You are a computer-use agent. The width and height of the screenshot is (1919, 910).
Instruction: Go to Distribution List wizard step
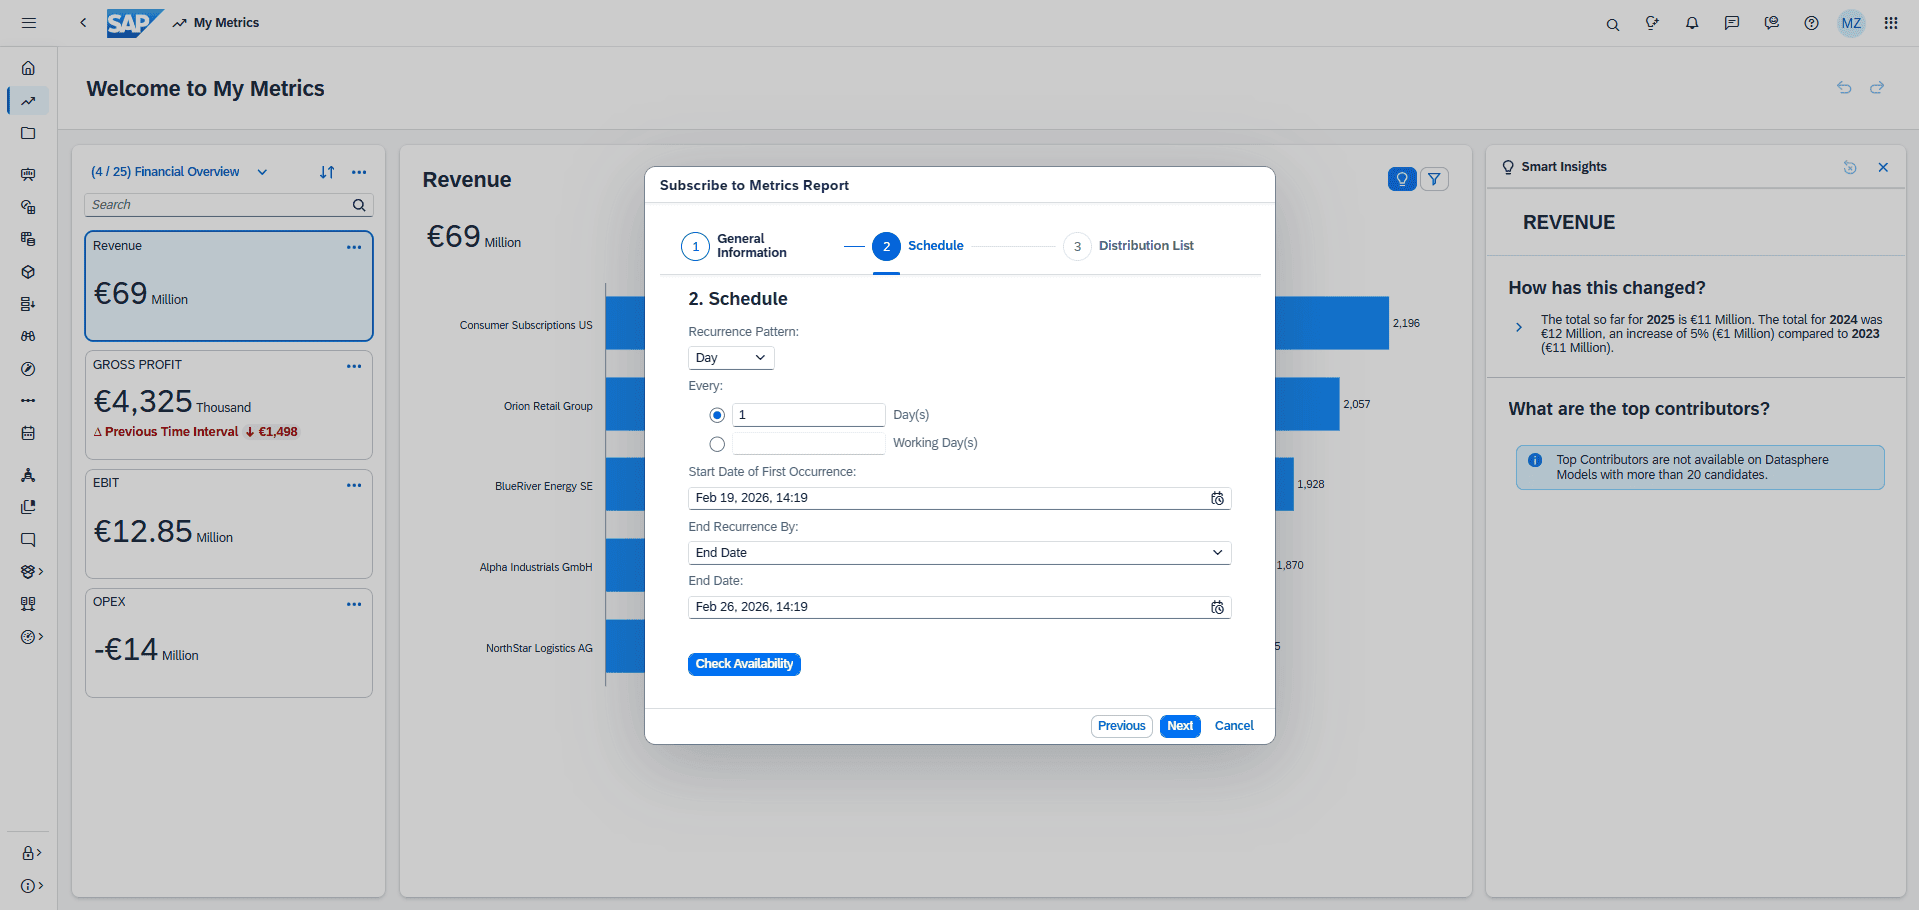coord(1077,246)
